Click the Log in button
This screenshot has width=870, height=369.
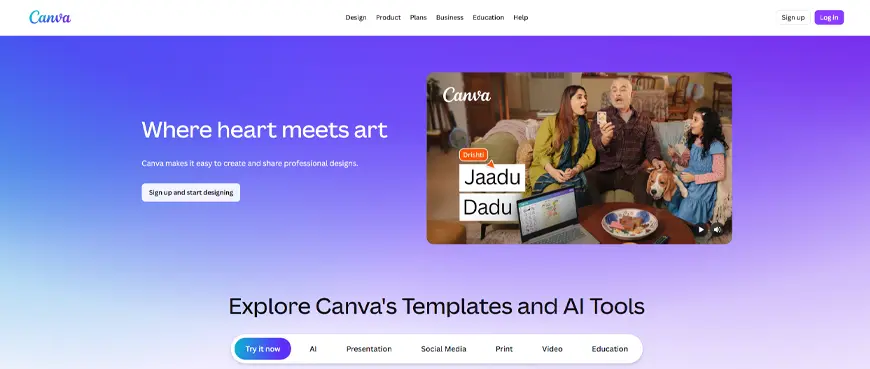point(829,17)
